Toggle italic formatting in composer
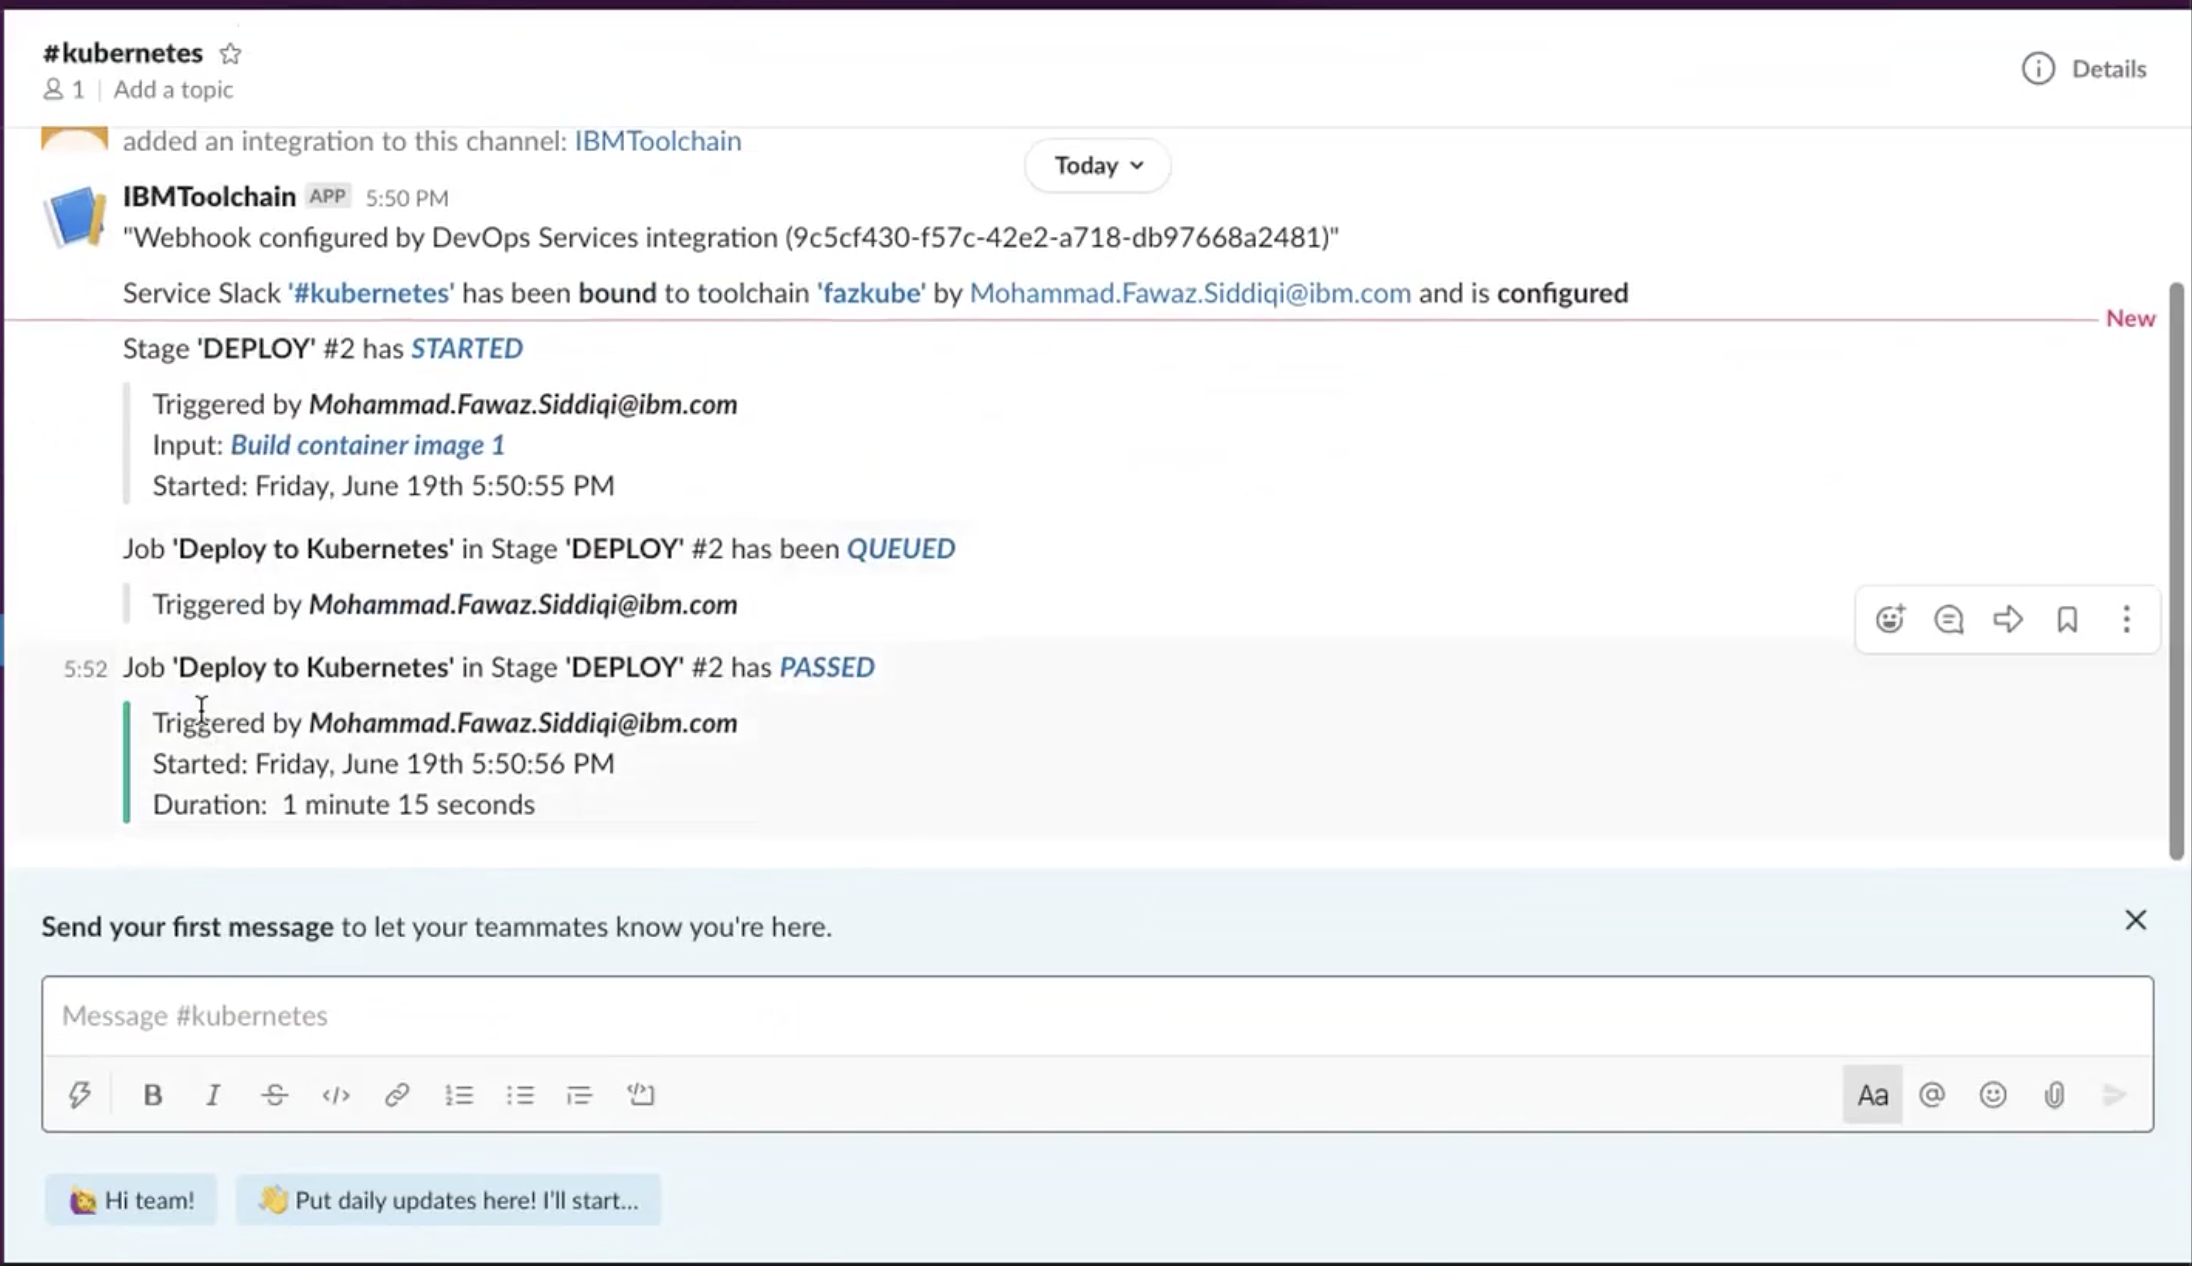 (x=213, y=1095)
